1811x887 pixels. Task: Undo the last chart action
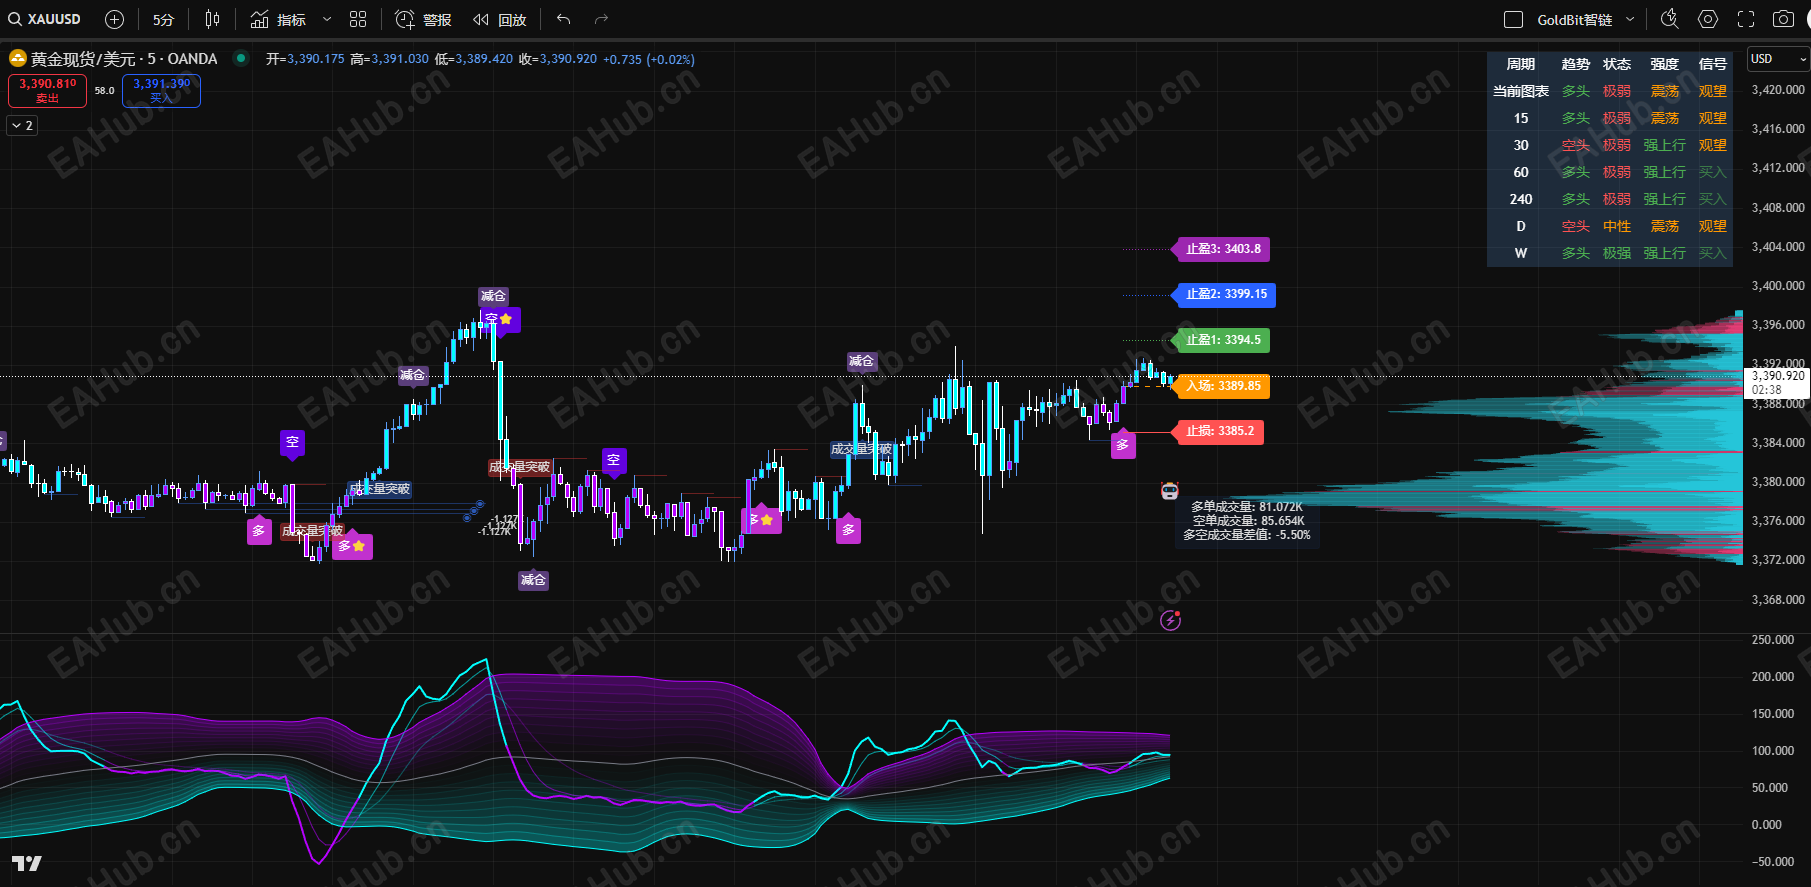coord(564,19)
